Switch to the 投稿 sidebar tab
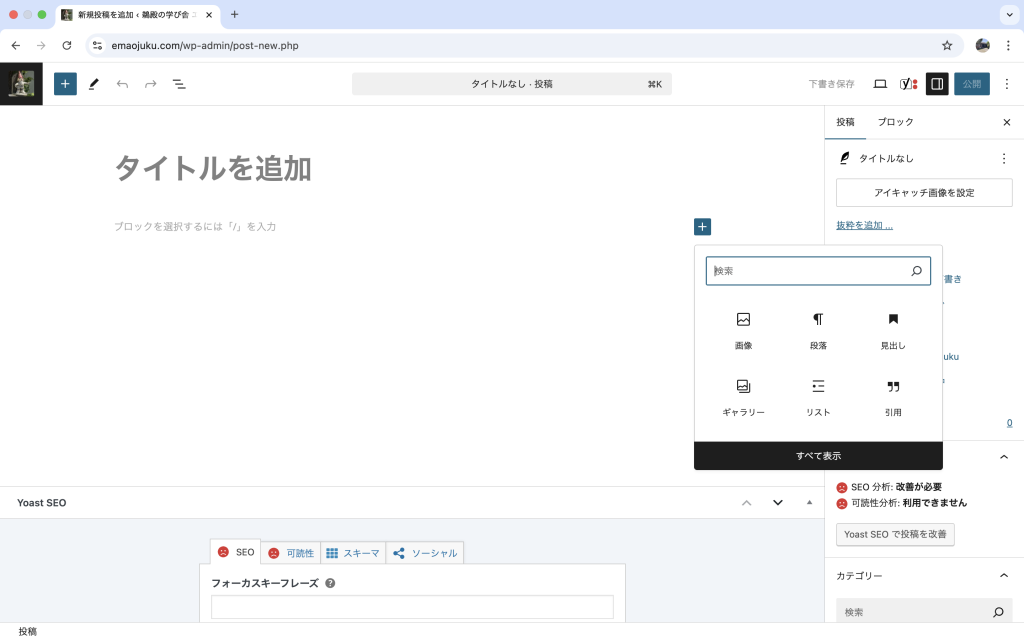This screenshot has width=1024, height=640. [845, 122]
